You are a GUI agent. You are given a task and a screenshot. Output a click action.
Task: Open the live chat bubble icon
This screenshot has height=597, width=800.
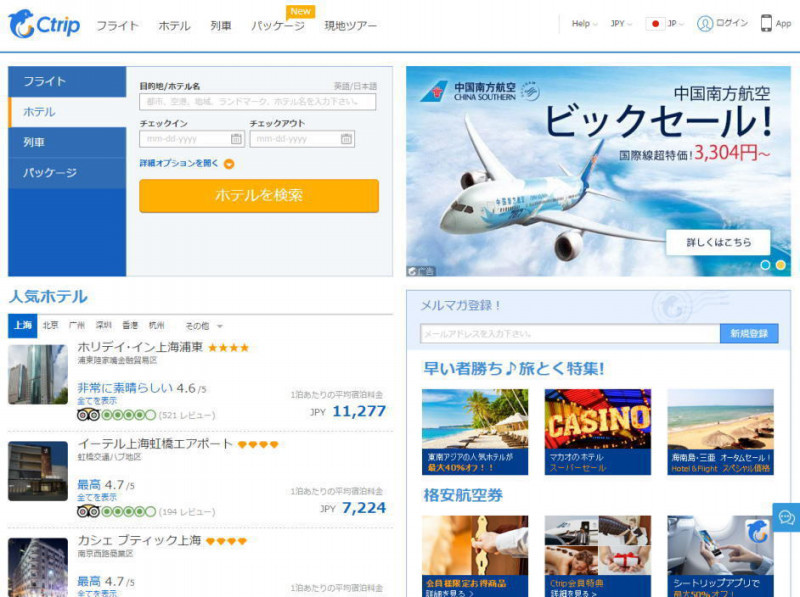coord(786,518)
